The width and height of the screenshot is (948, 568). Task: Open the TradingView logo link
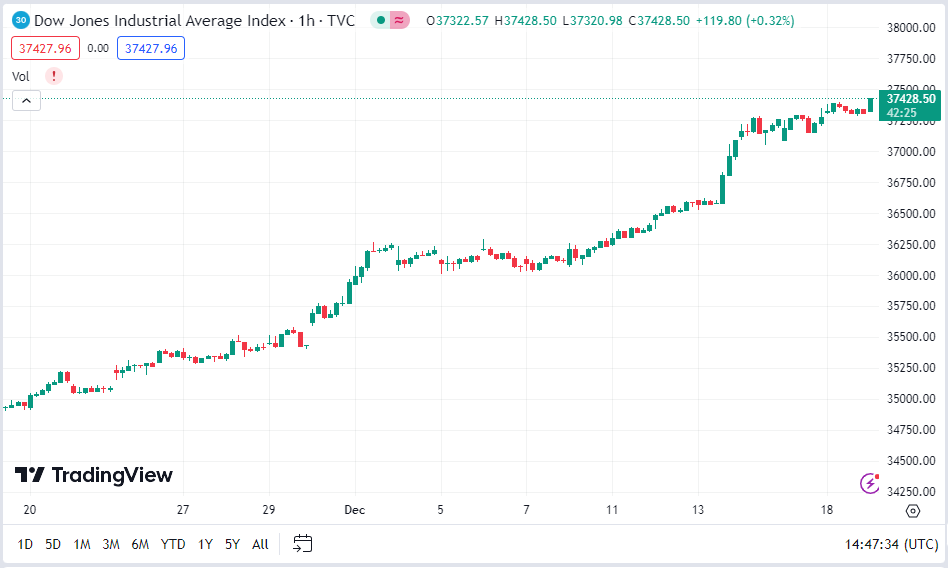tap(94, 475)
